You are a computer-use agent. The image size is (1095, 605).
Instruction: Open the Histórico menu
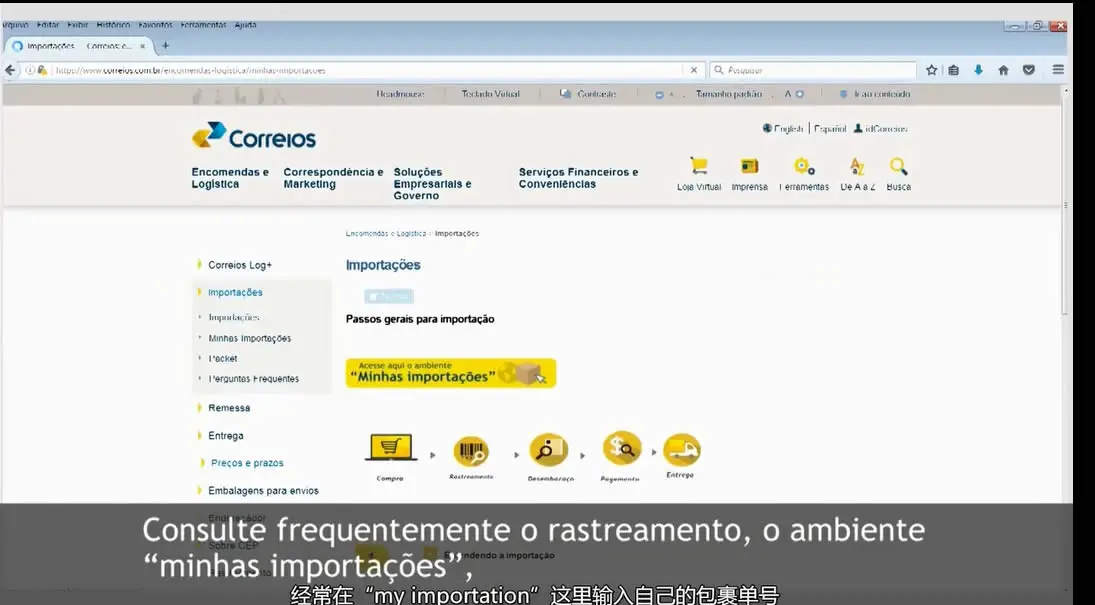click(113, 24)
